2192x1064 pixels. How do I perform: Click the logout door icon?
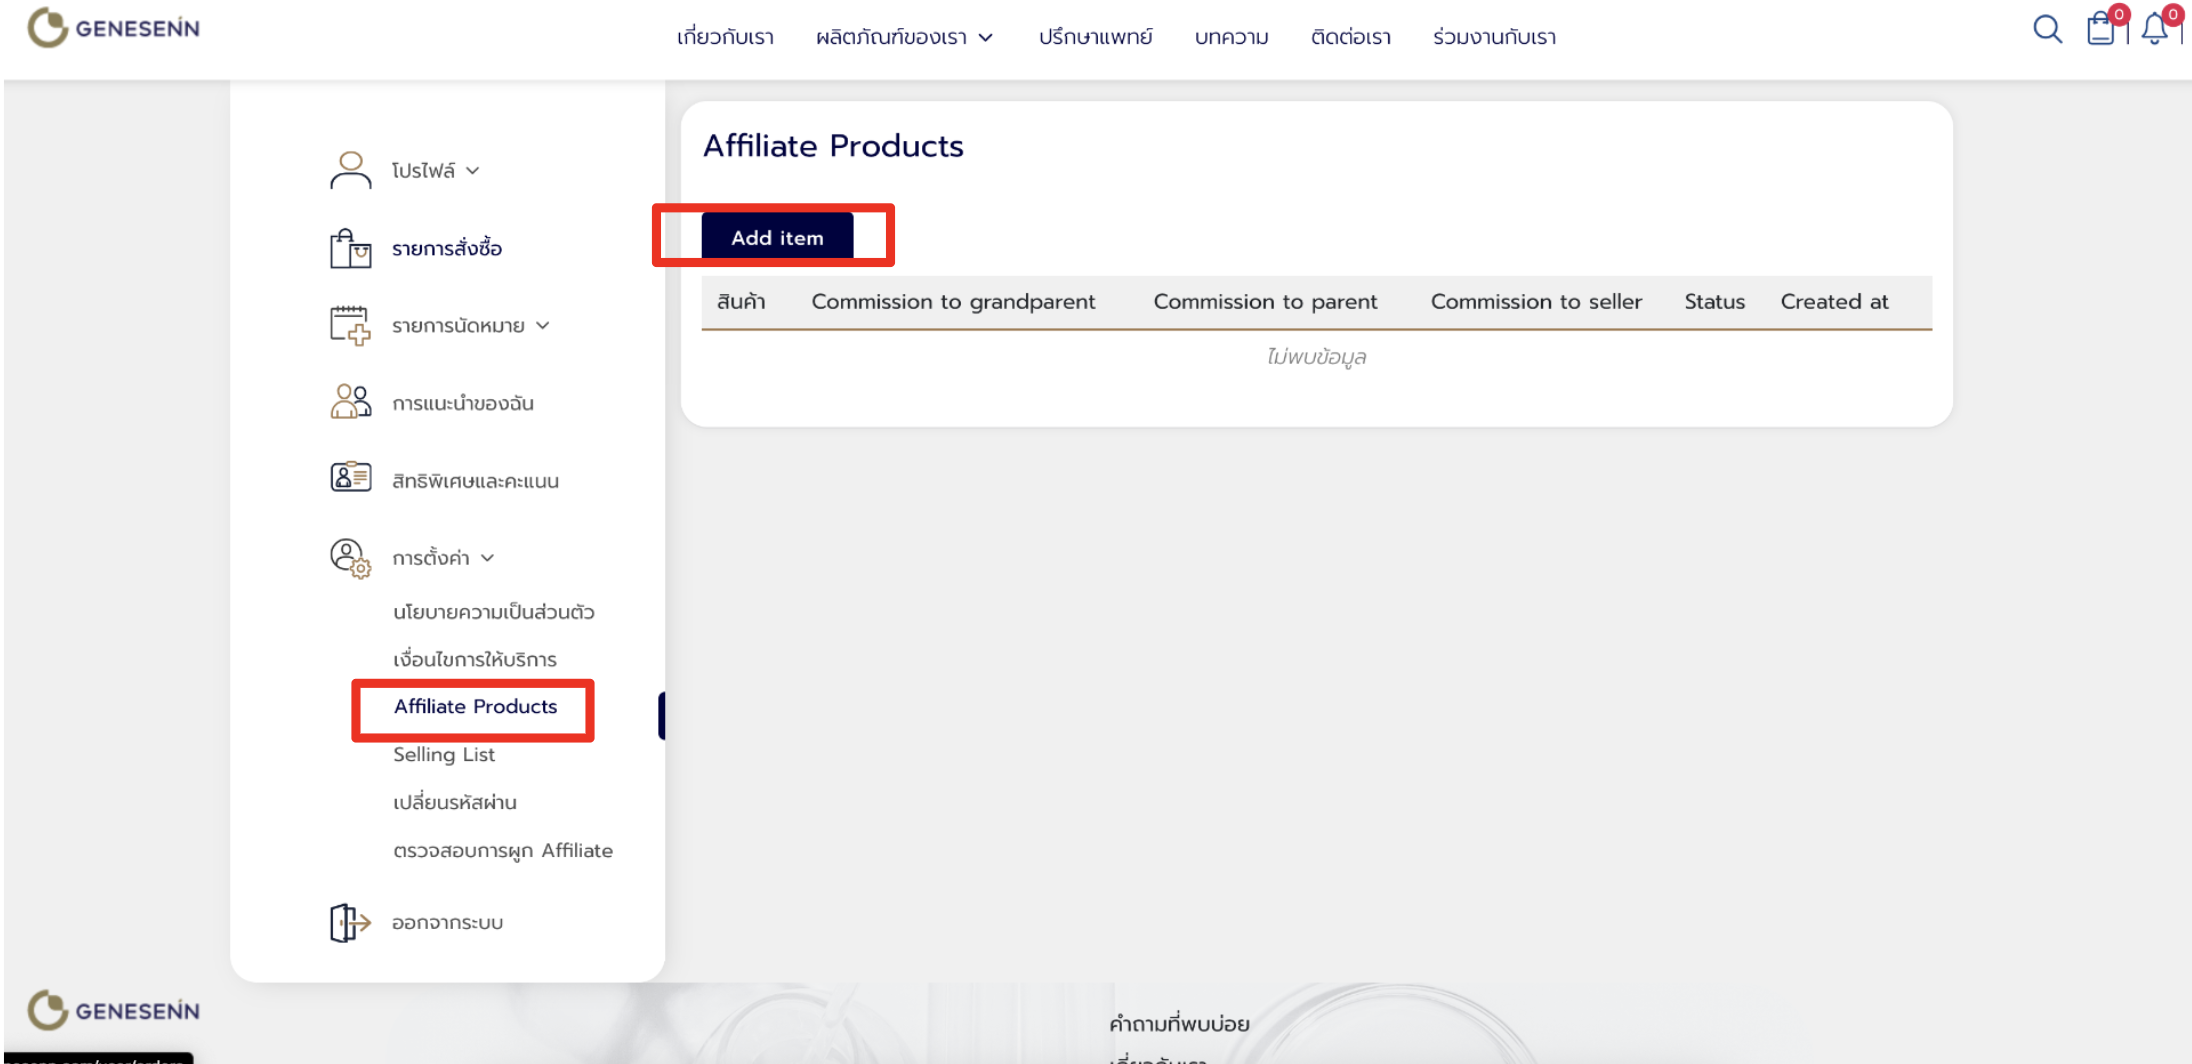[x=350, y=922]
